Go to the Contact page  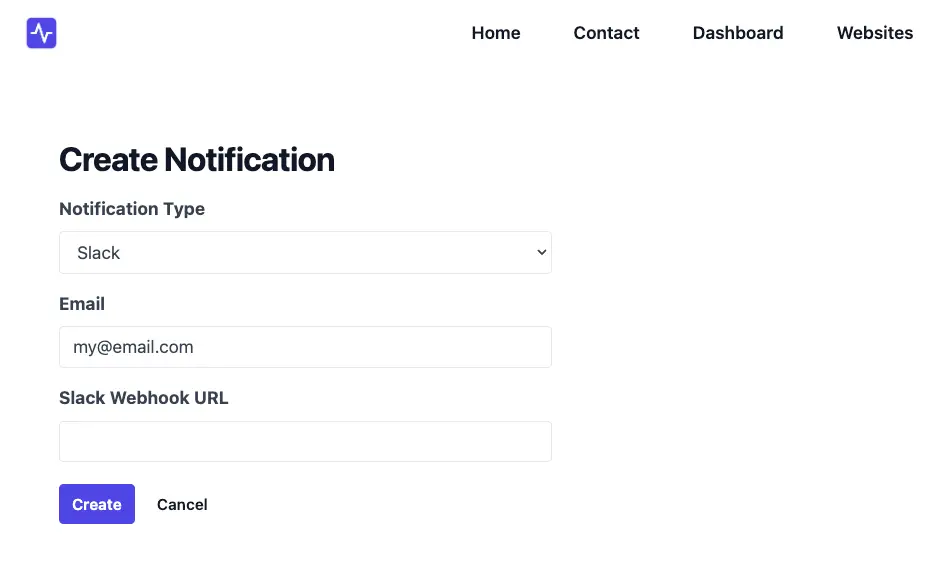tap(606, 33)
